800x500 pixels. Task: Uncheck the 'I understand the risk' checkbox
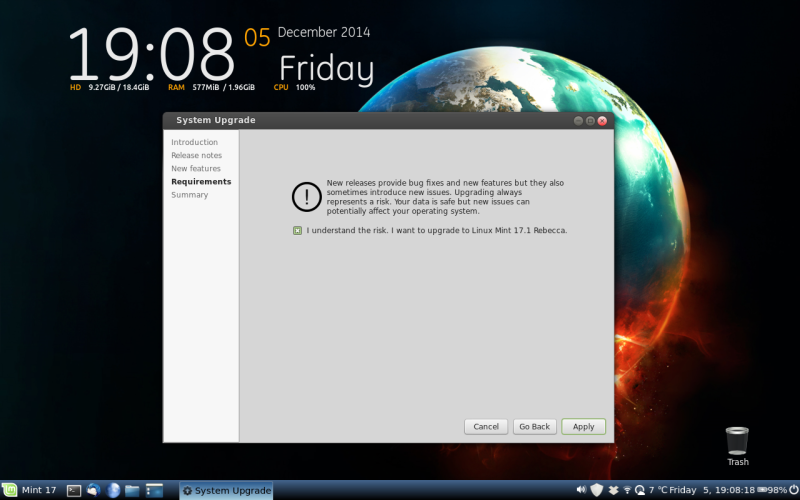coord(298,230)
